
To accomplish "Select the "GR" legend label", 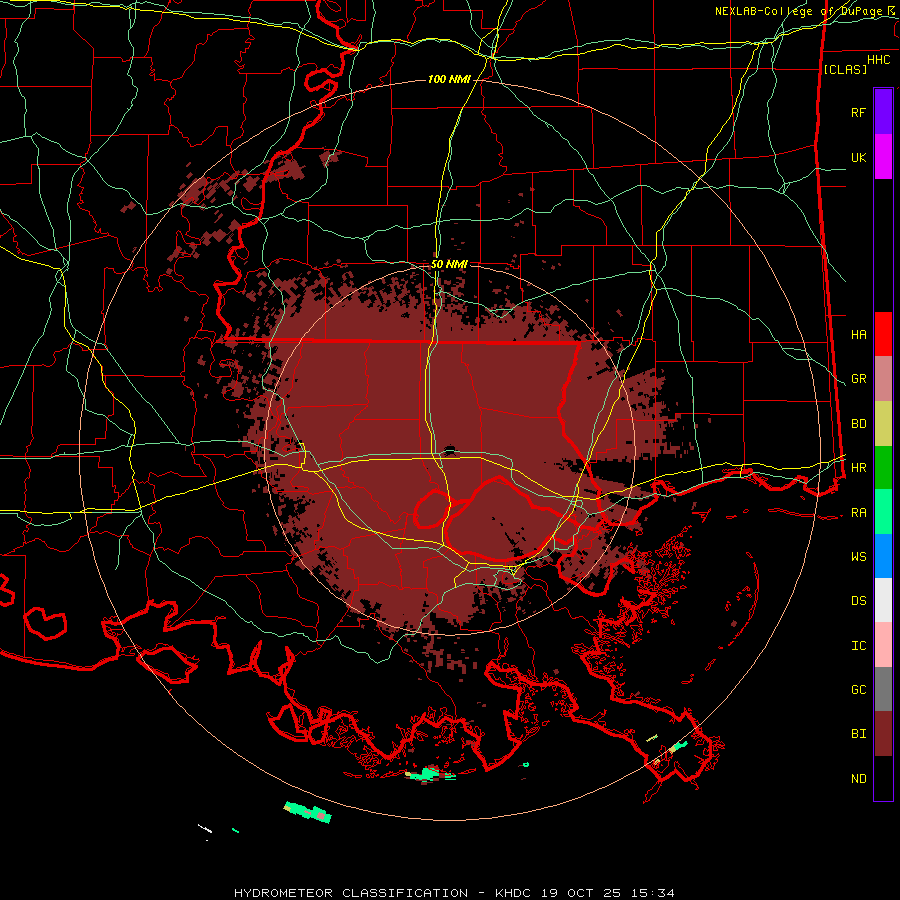I will tap(858, 379).
